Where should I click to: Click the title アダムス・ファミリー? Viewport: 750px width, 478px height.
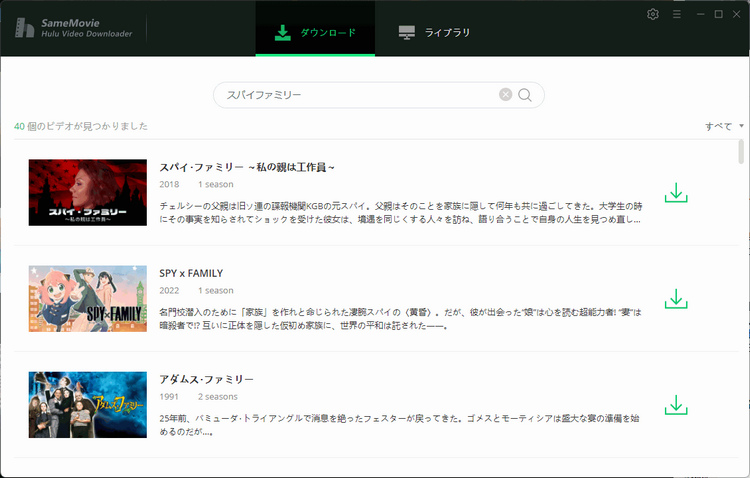coord(206,379)
